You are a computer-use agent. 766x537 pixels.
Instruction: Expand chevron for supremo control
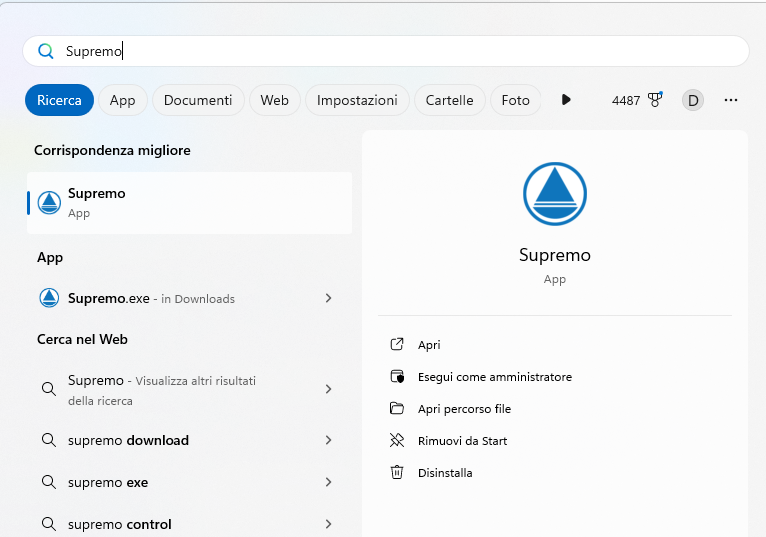[328, 524]
